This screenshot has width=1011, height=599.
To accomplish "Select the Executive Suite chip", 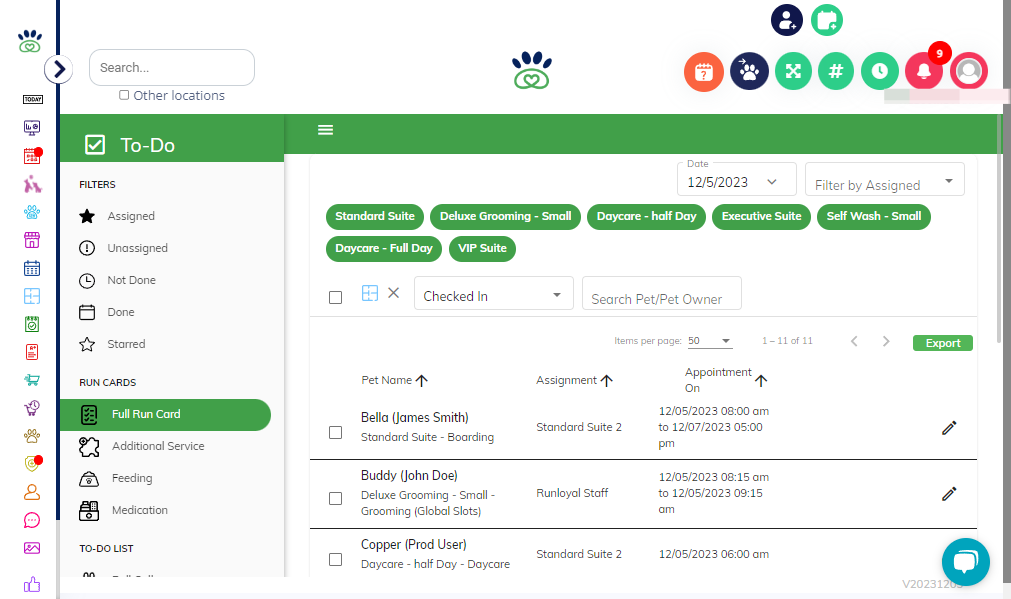I will click(761, 217).
